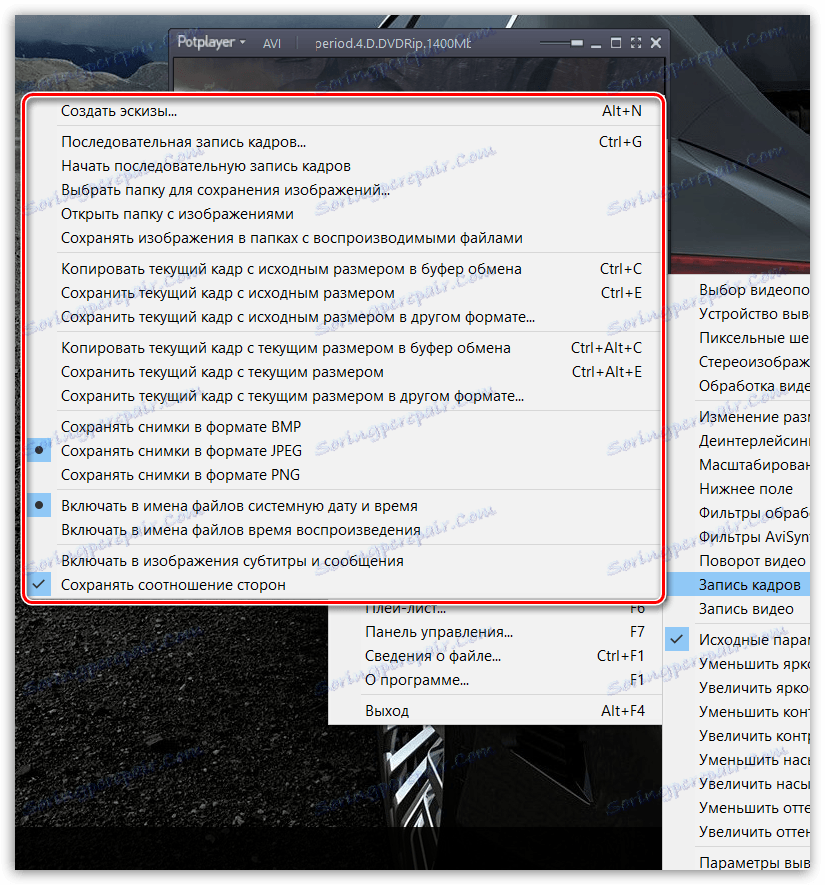The height and width of the screenshot is (885, 825).
Task: Expand 'Изменение разм...' submenu
Action: [x=738, y=417]
